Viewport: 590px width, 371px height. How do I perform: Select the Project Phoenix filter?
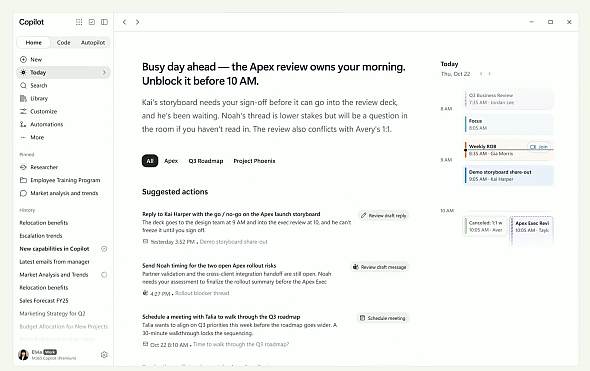[x=254, y=161]
